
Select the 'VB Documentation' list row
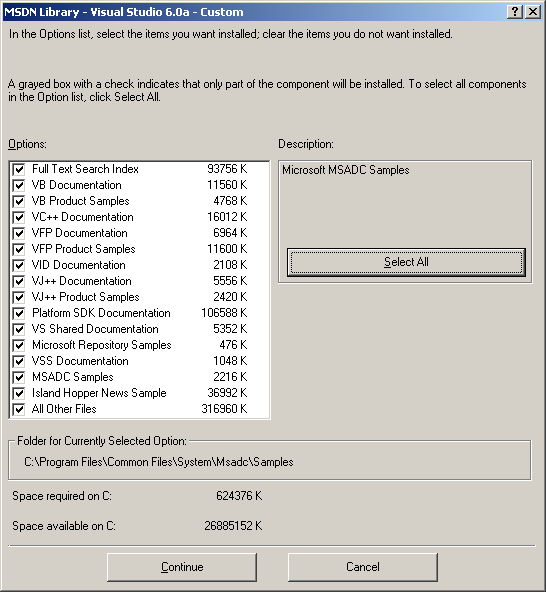point(139,185)
